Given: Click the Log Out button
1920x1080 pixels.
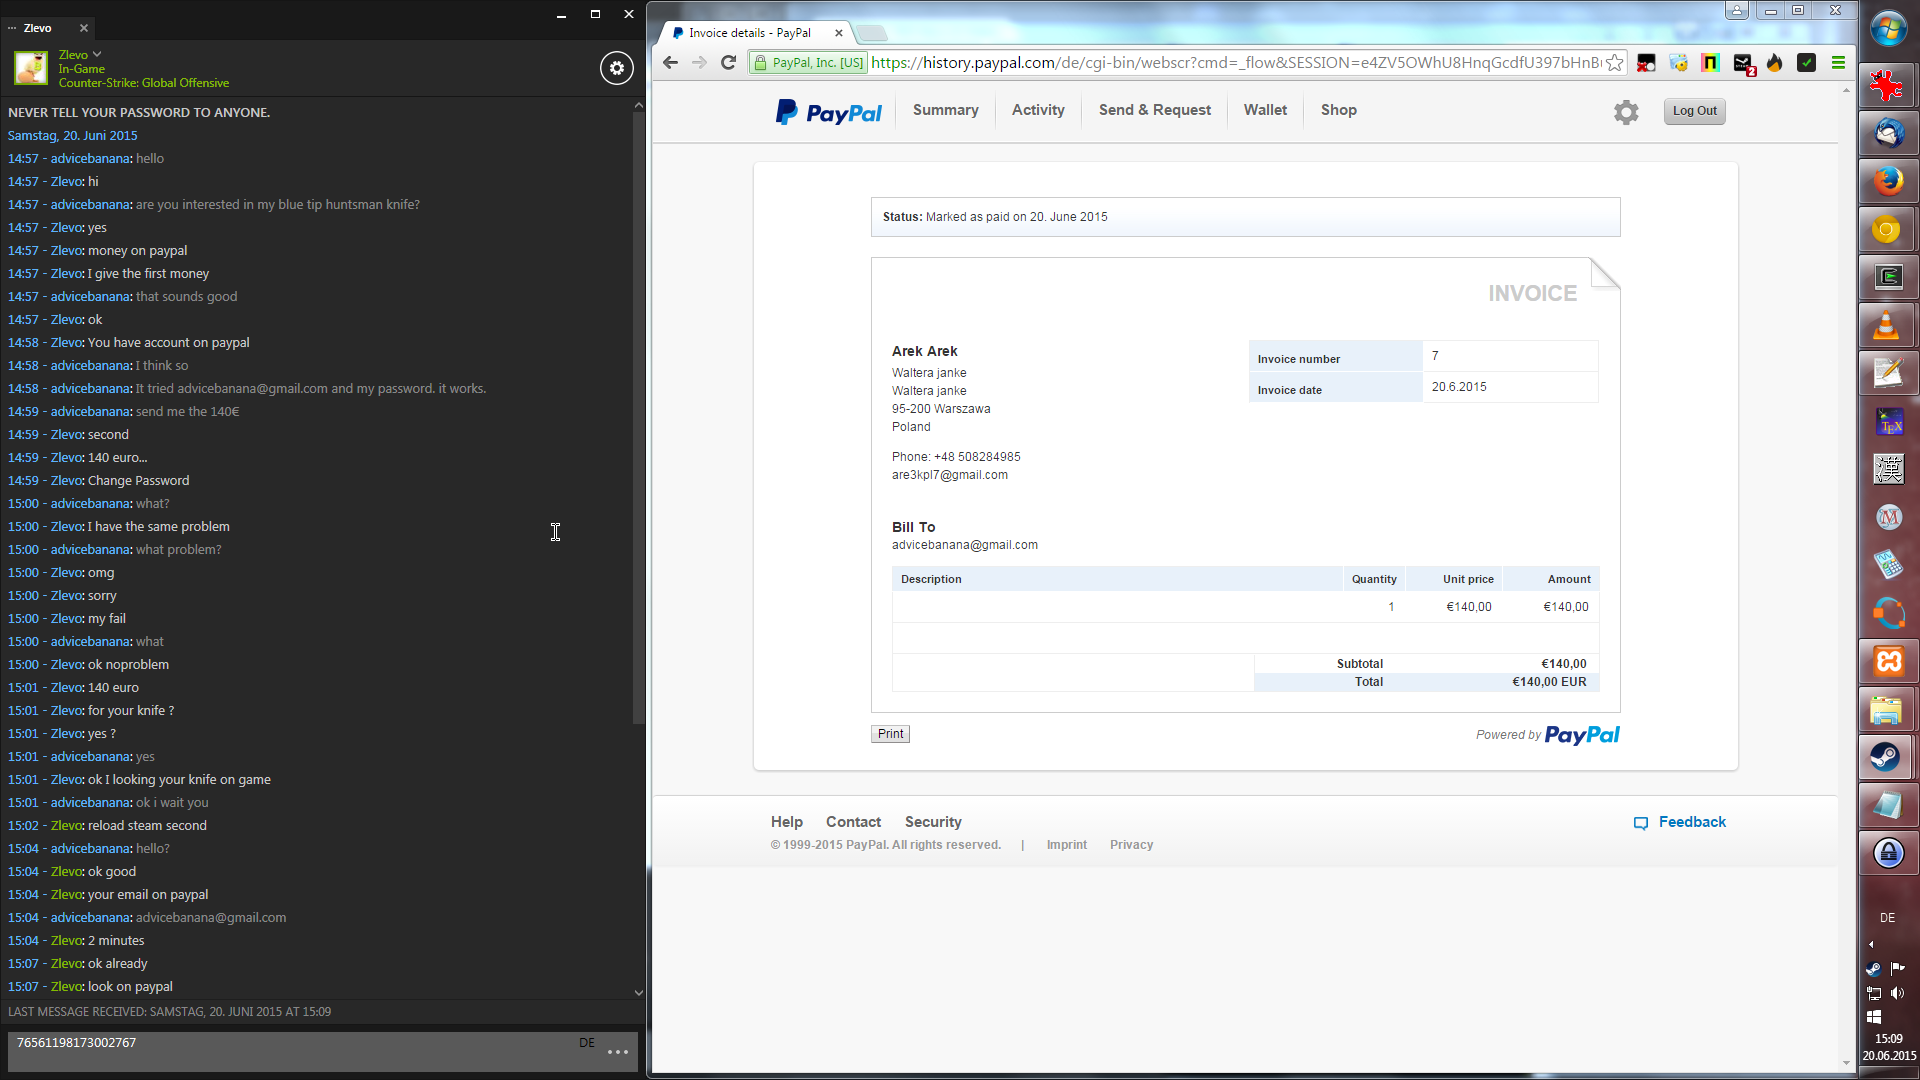Looking at the screenshot, I should pos(1694,111).
